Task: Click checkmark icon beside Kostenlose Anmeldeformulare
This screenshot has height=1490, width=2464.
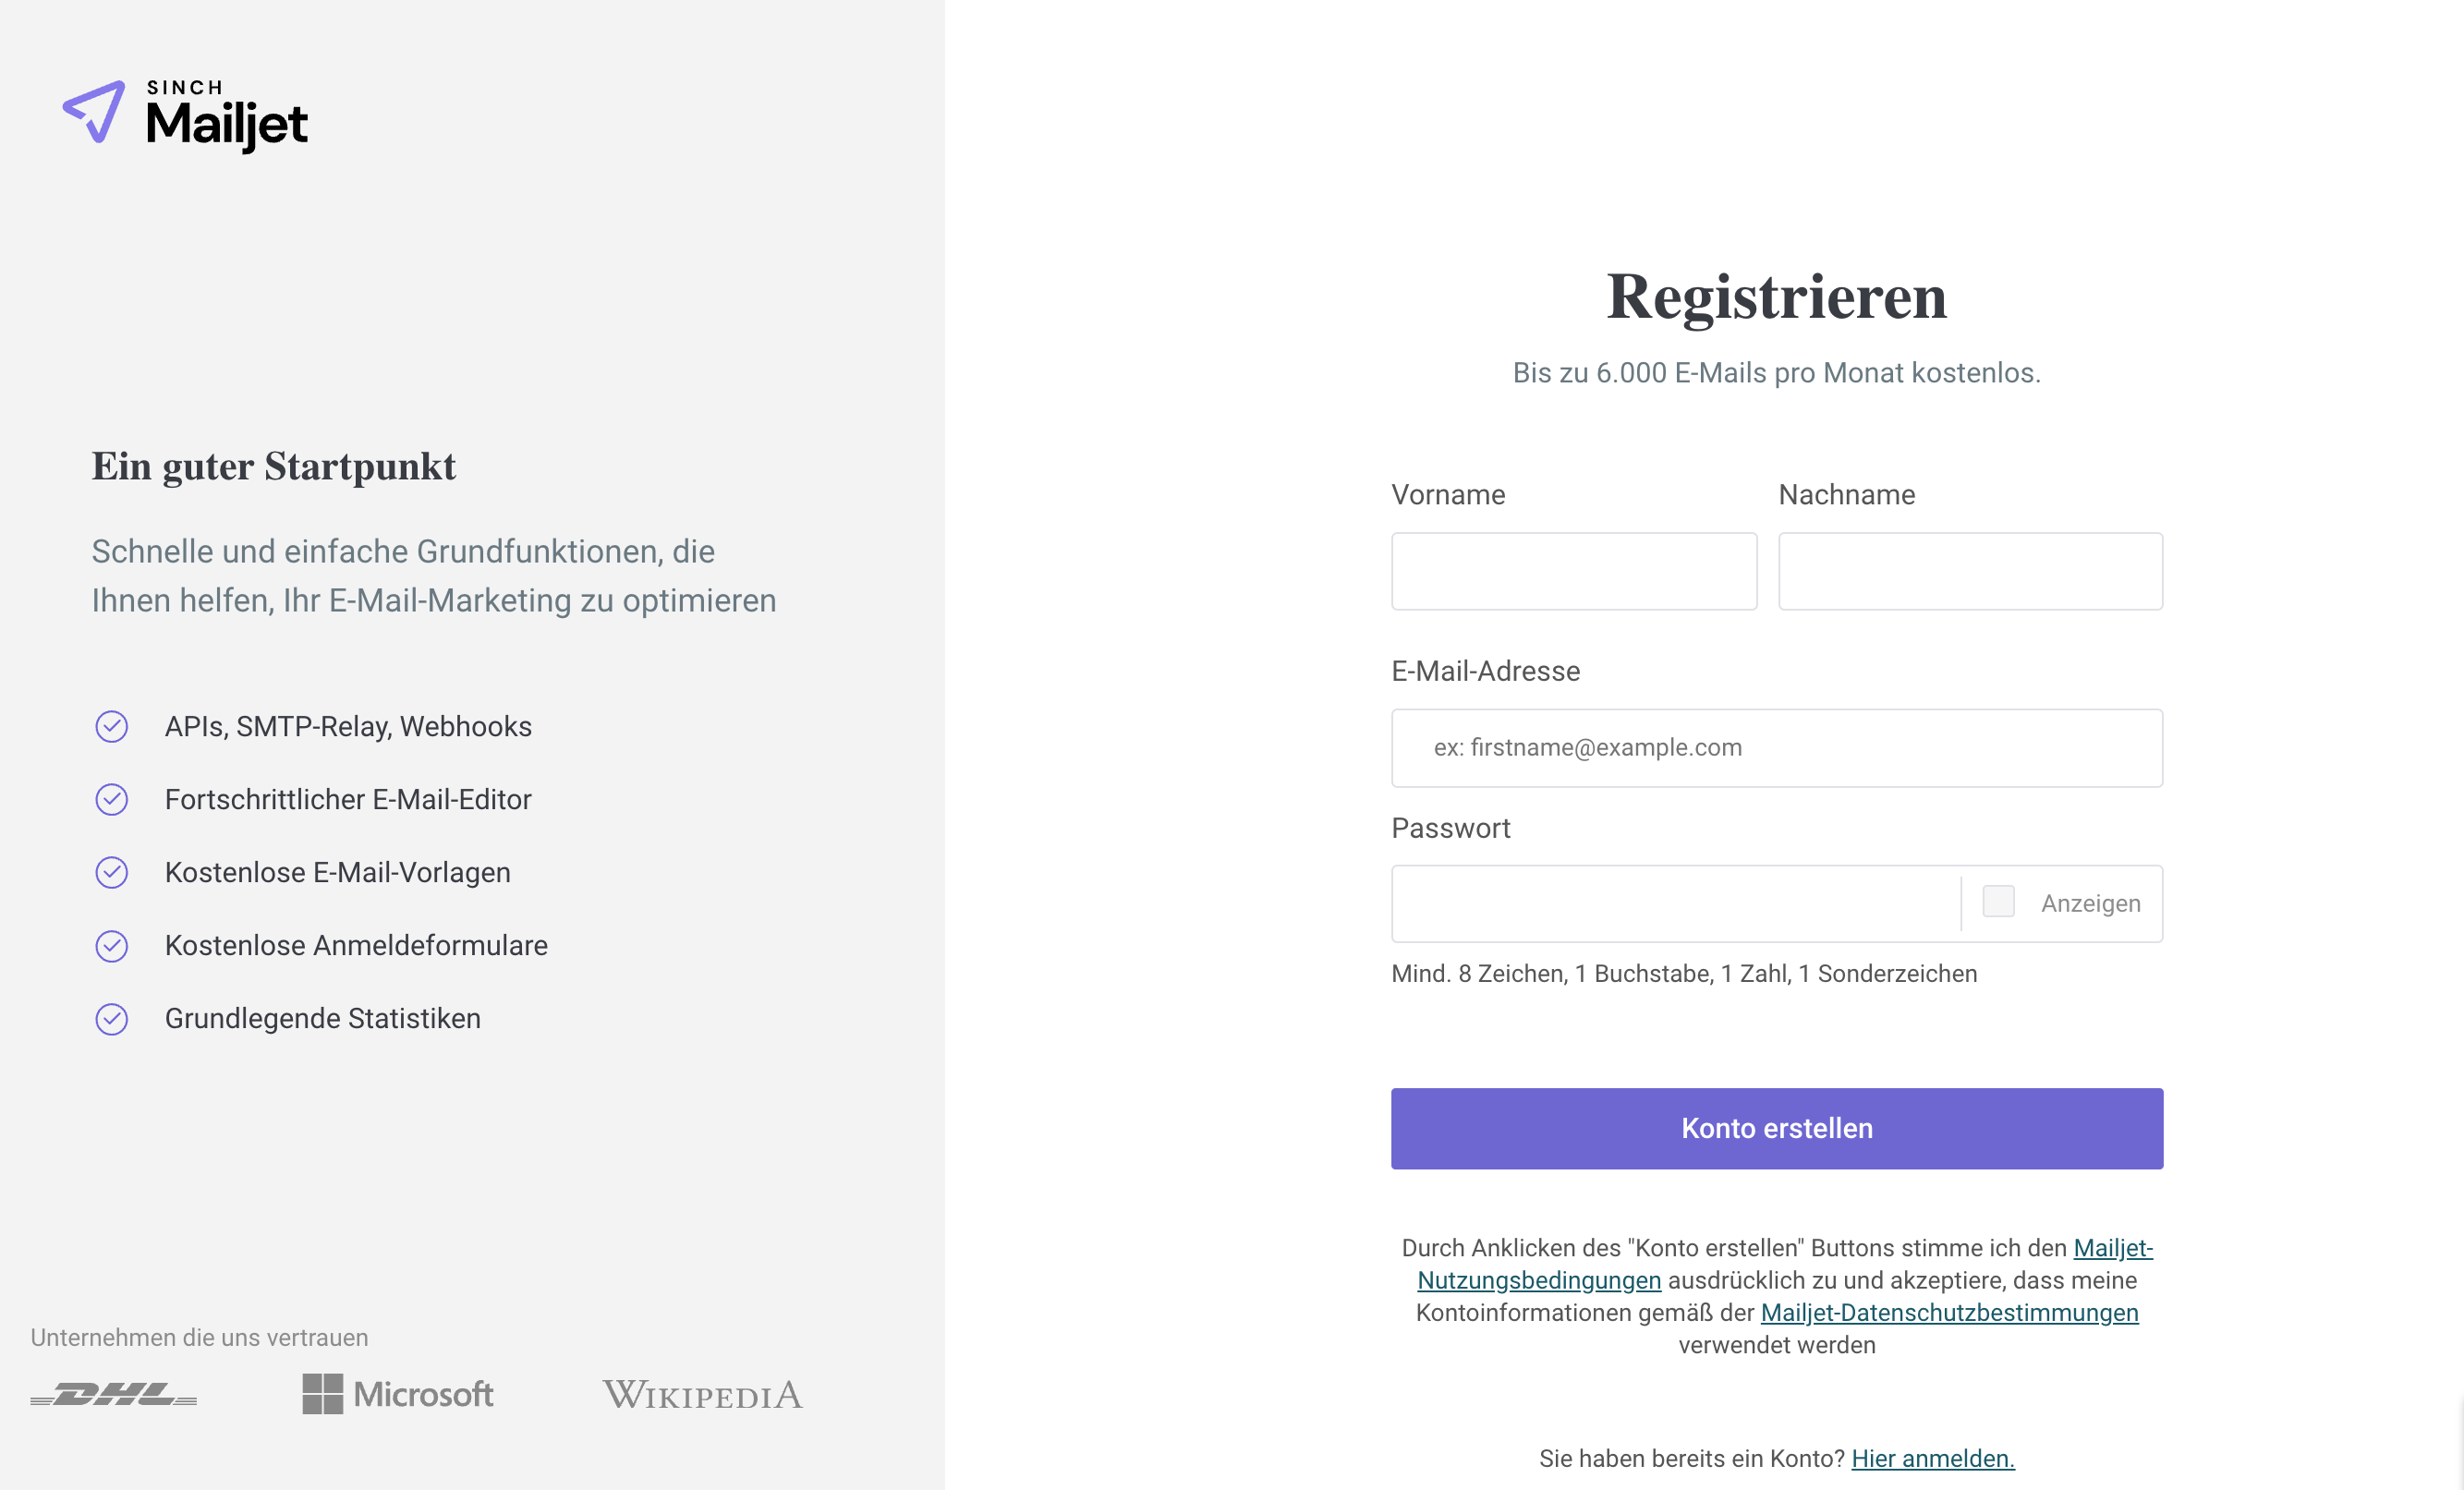Action: (x=111, y=946)
